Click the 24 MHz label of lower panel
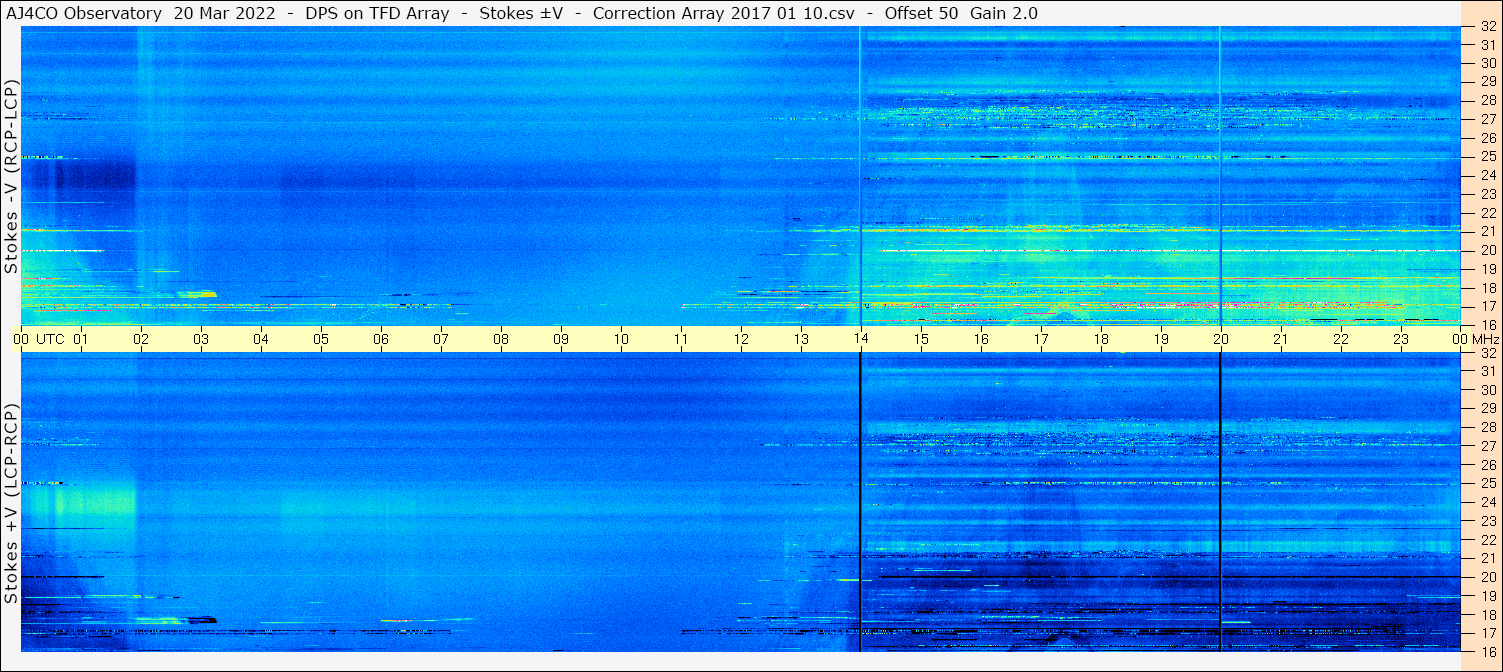This screenshot has height=672, width=1503. pyautogui.click(x=1487, y=502)
